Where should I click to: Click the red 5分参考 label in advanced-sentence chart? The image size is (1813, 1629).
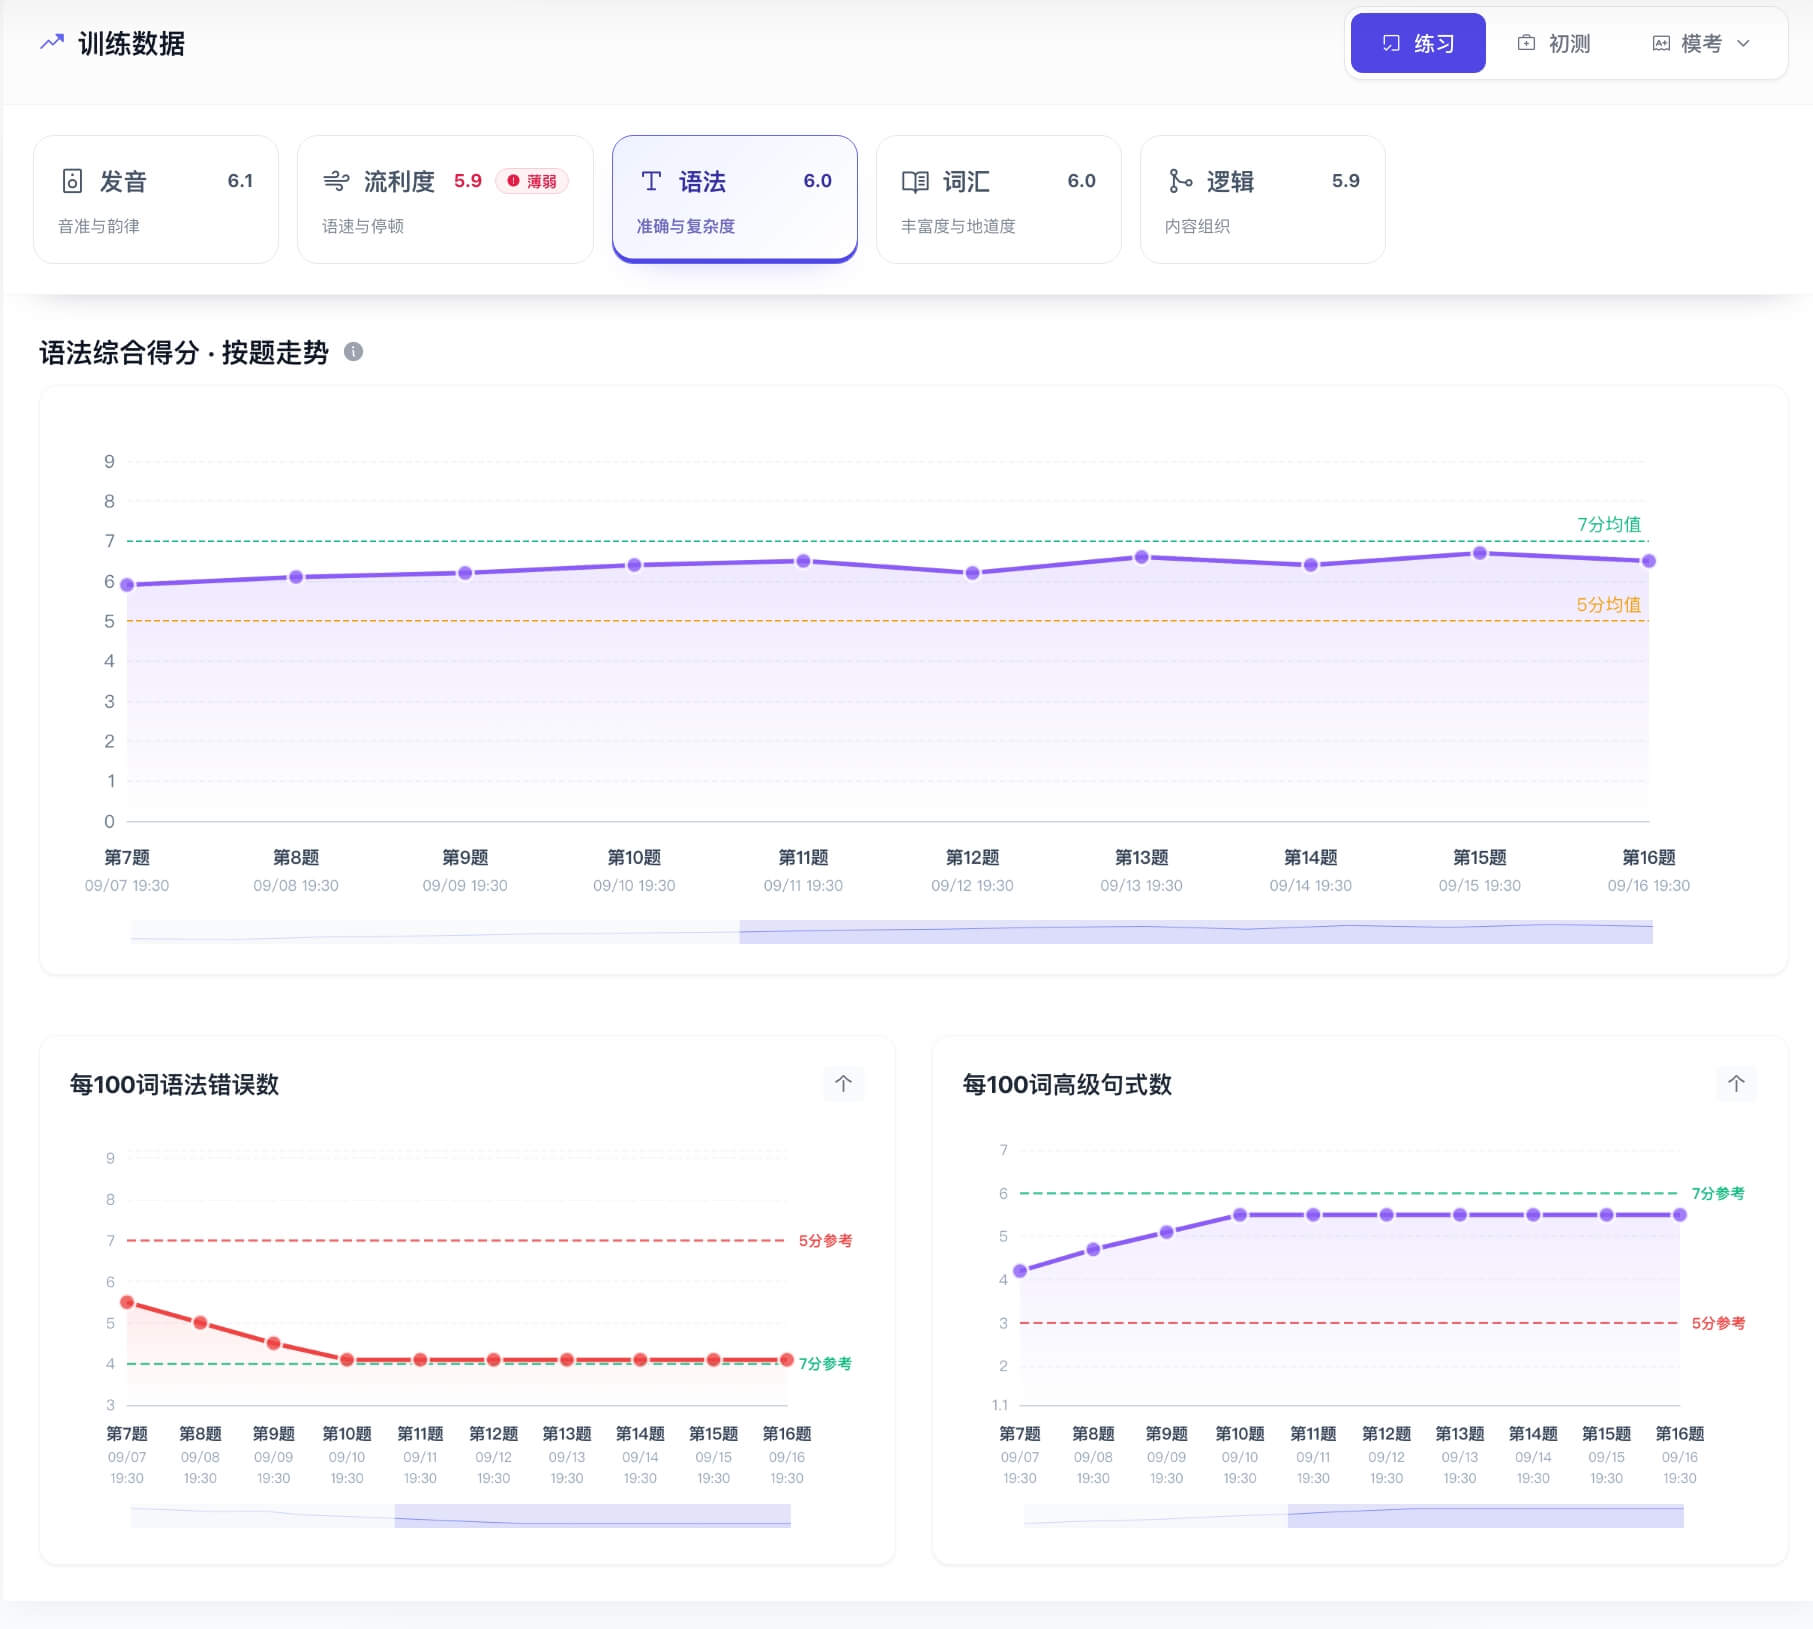coord(1718,1323)
